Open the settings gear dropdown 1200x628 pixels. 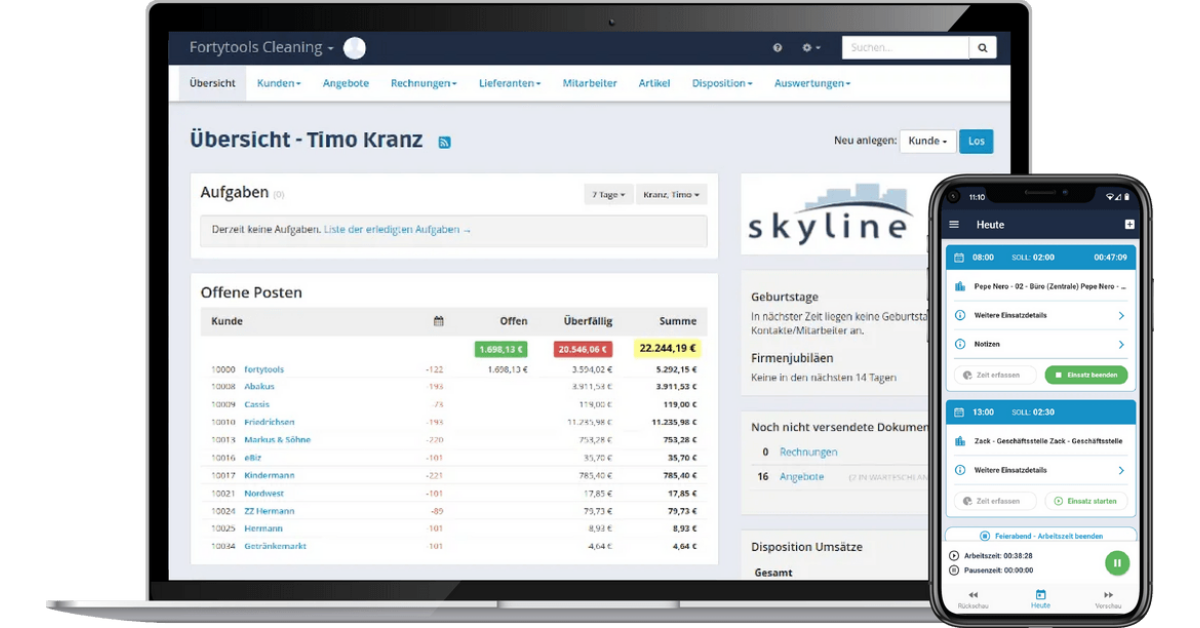click(x=810, y=48)
